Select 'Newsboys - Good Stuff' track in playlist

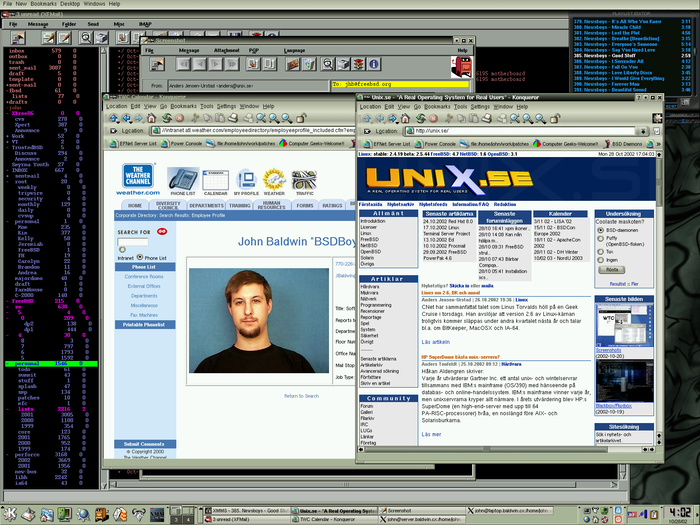coord(632,56)
